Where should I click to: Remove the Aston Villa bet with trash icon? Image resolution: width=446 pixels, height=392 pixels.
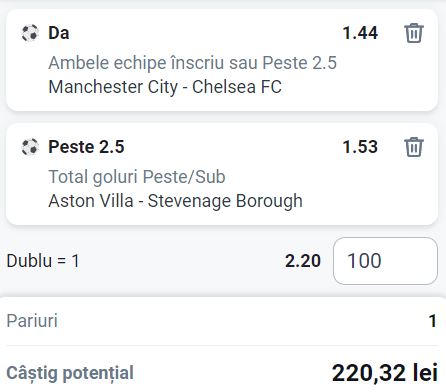(414, 147)
